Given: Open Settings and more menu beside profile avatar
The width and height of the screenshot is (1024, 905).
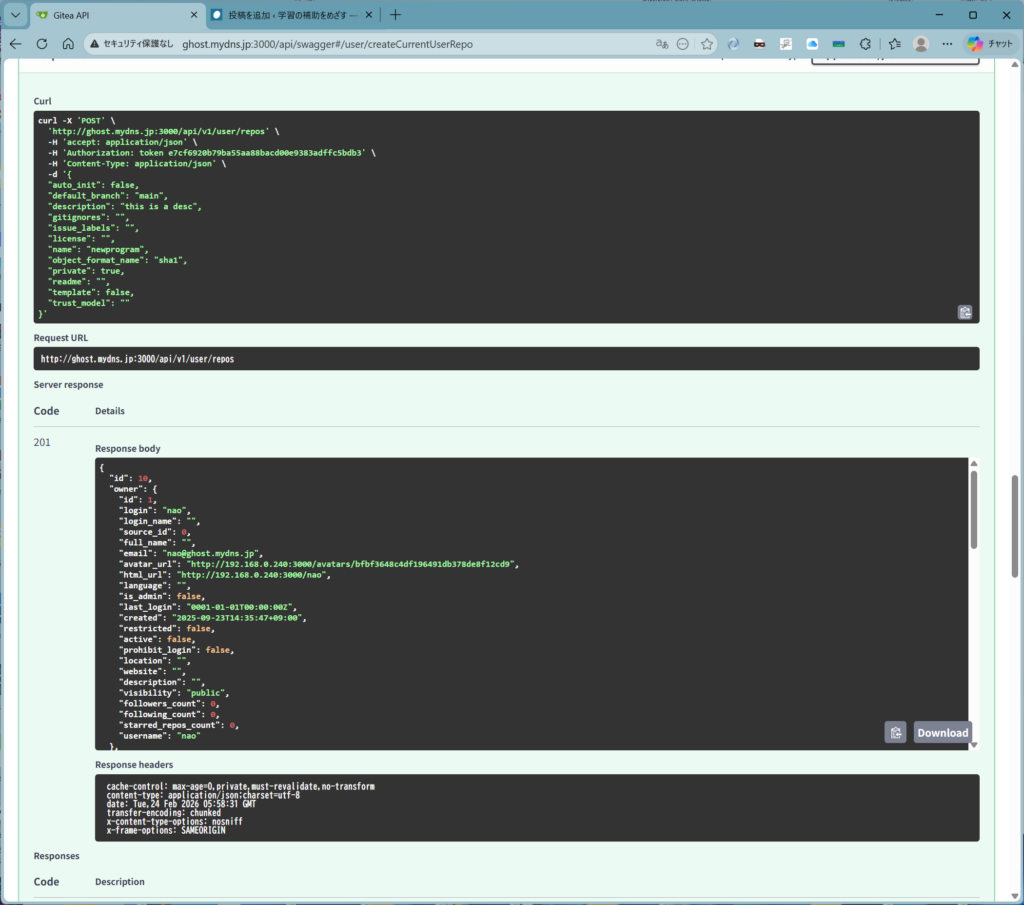Looking at the screenshot, I should click(947, 44).
